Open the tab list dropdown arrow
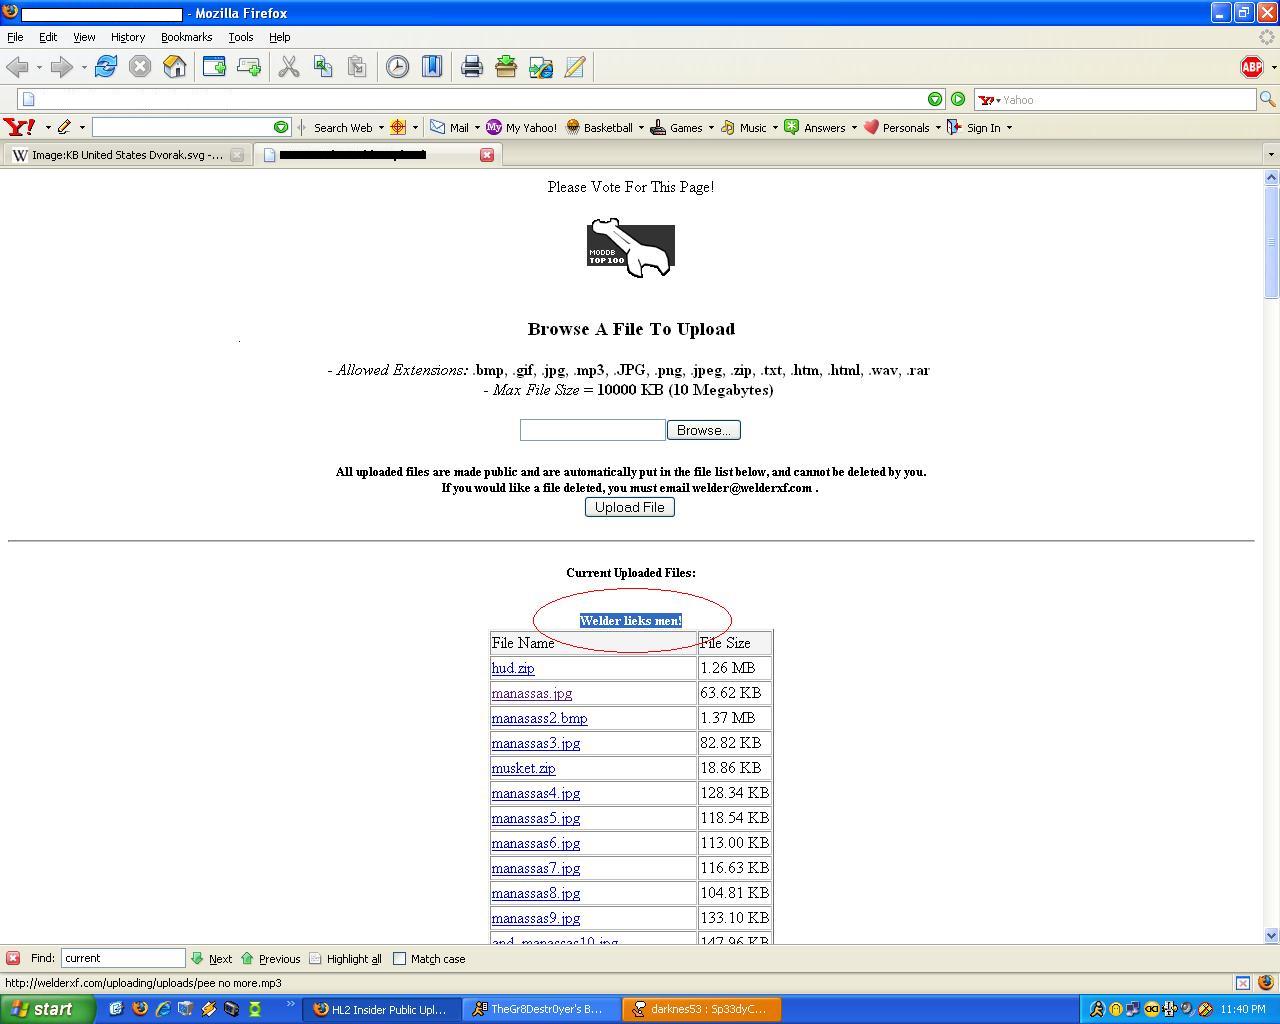 [1271, 155]
